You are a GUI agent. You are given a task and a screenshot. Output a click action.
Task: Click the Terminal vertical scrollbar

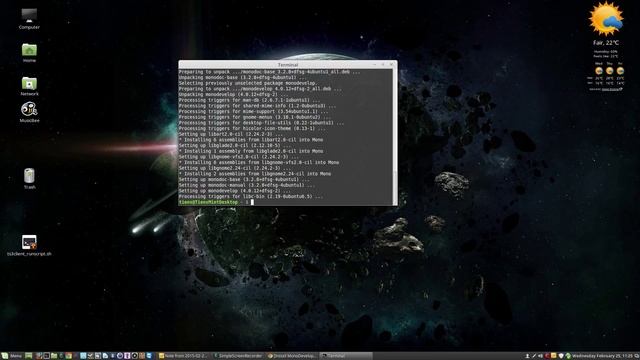pos(395,137)
